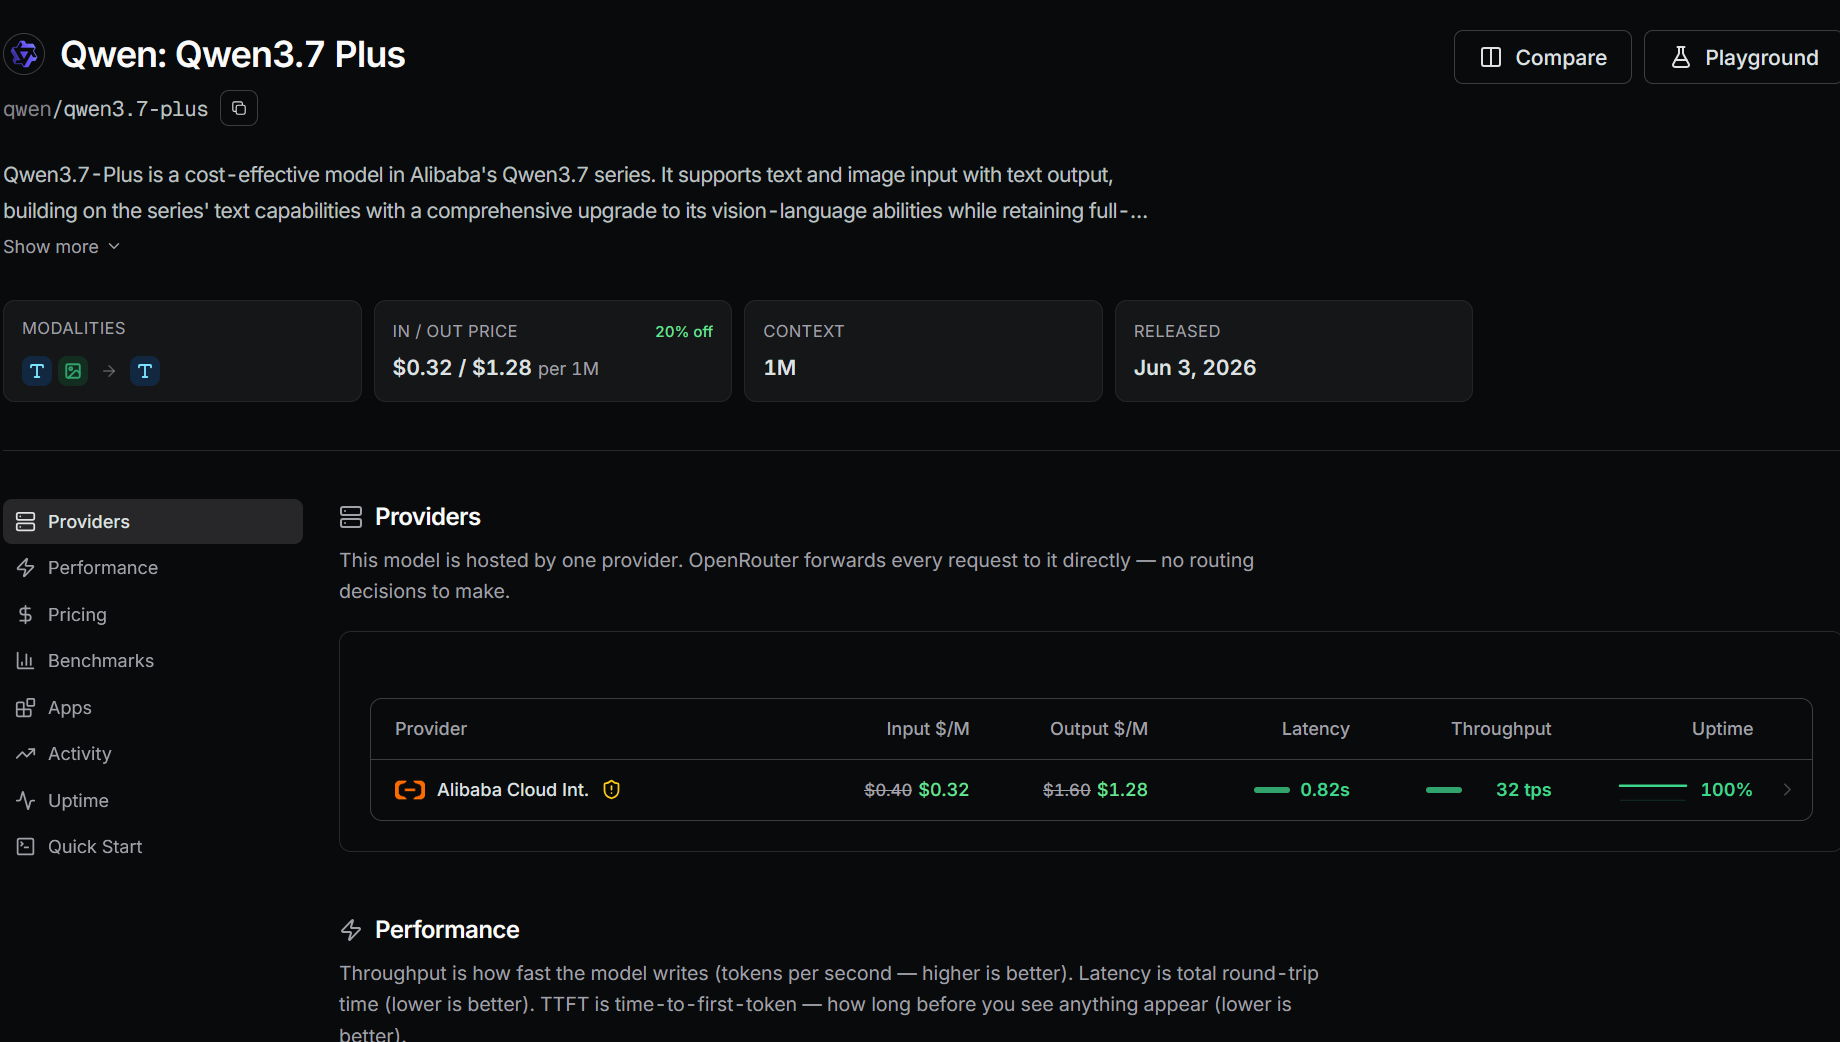
Task: Click the Provider column header
Action: [x=431, y=729]
